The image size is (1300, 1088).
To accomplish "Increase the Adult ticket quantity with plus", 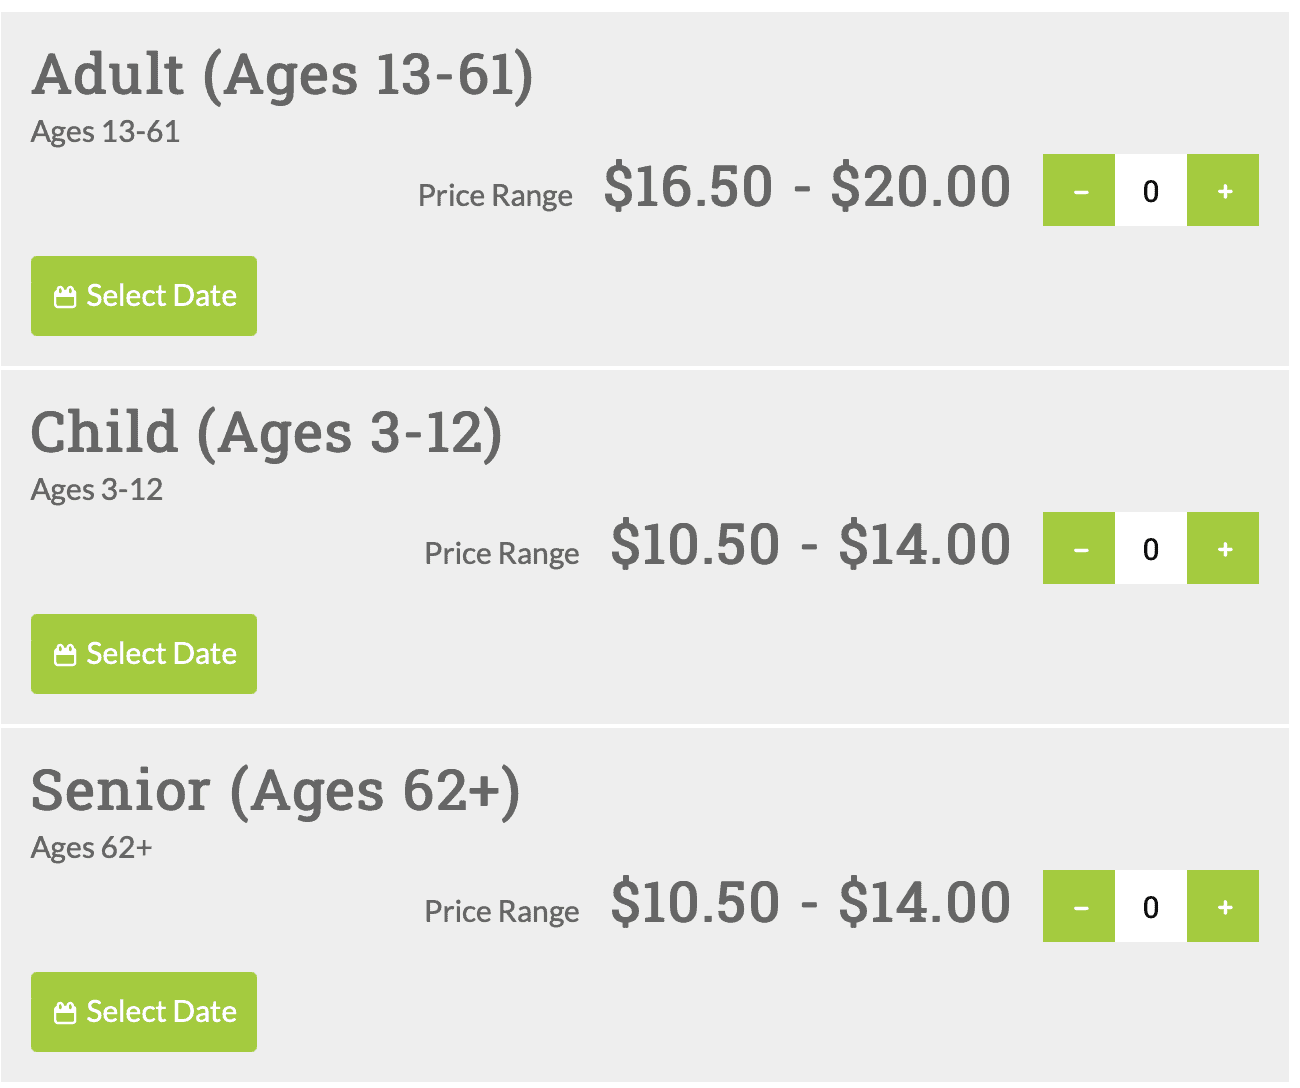I will pyautogui.click(x=1223, y=190).
